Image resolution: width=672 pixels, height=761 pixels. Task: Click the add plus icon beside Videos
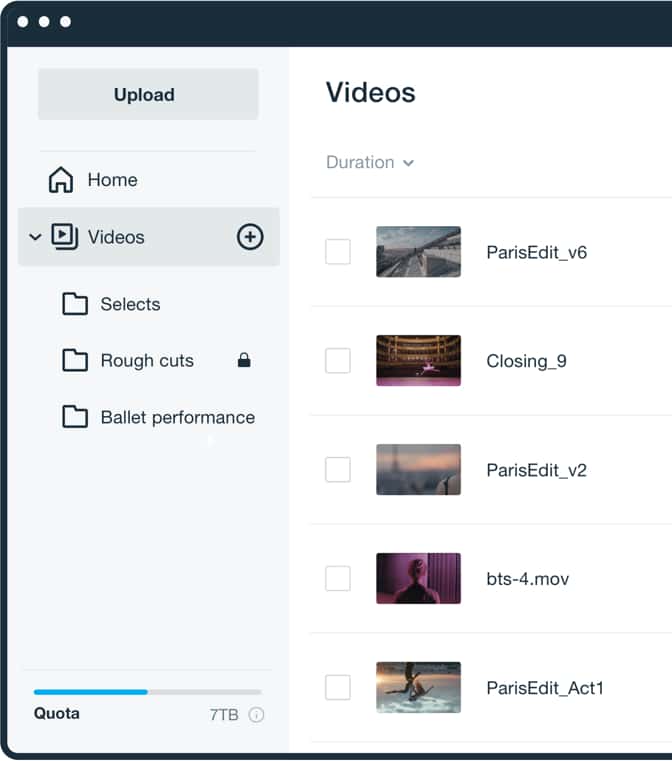250,237
